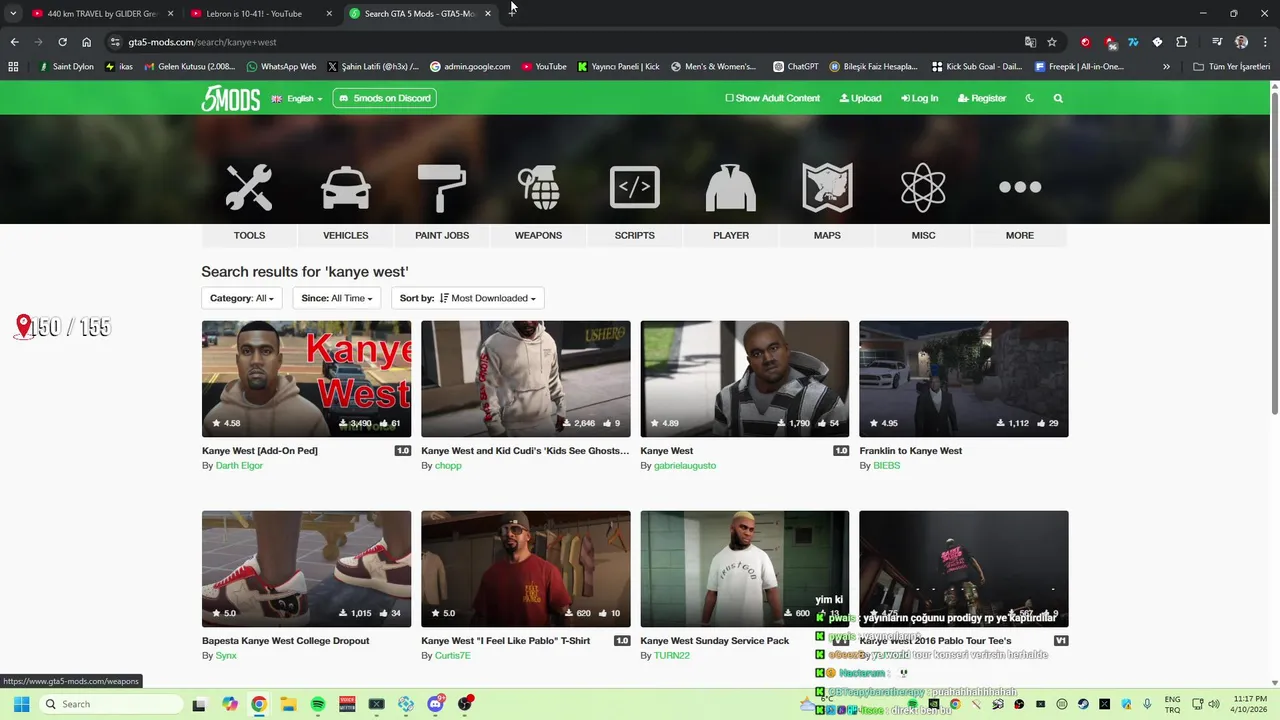Open the Chrome three-dot menu
This screenshot has width=1280, height=720.
1264,42
